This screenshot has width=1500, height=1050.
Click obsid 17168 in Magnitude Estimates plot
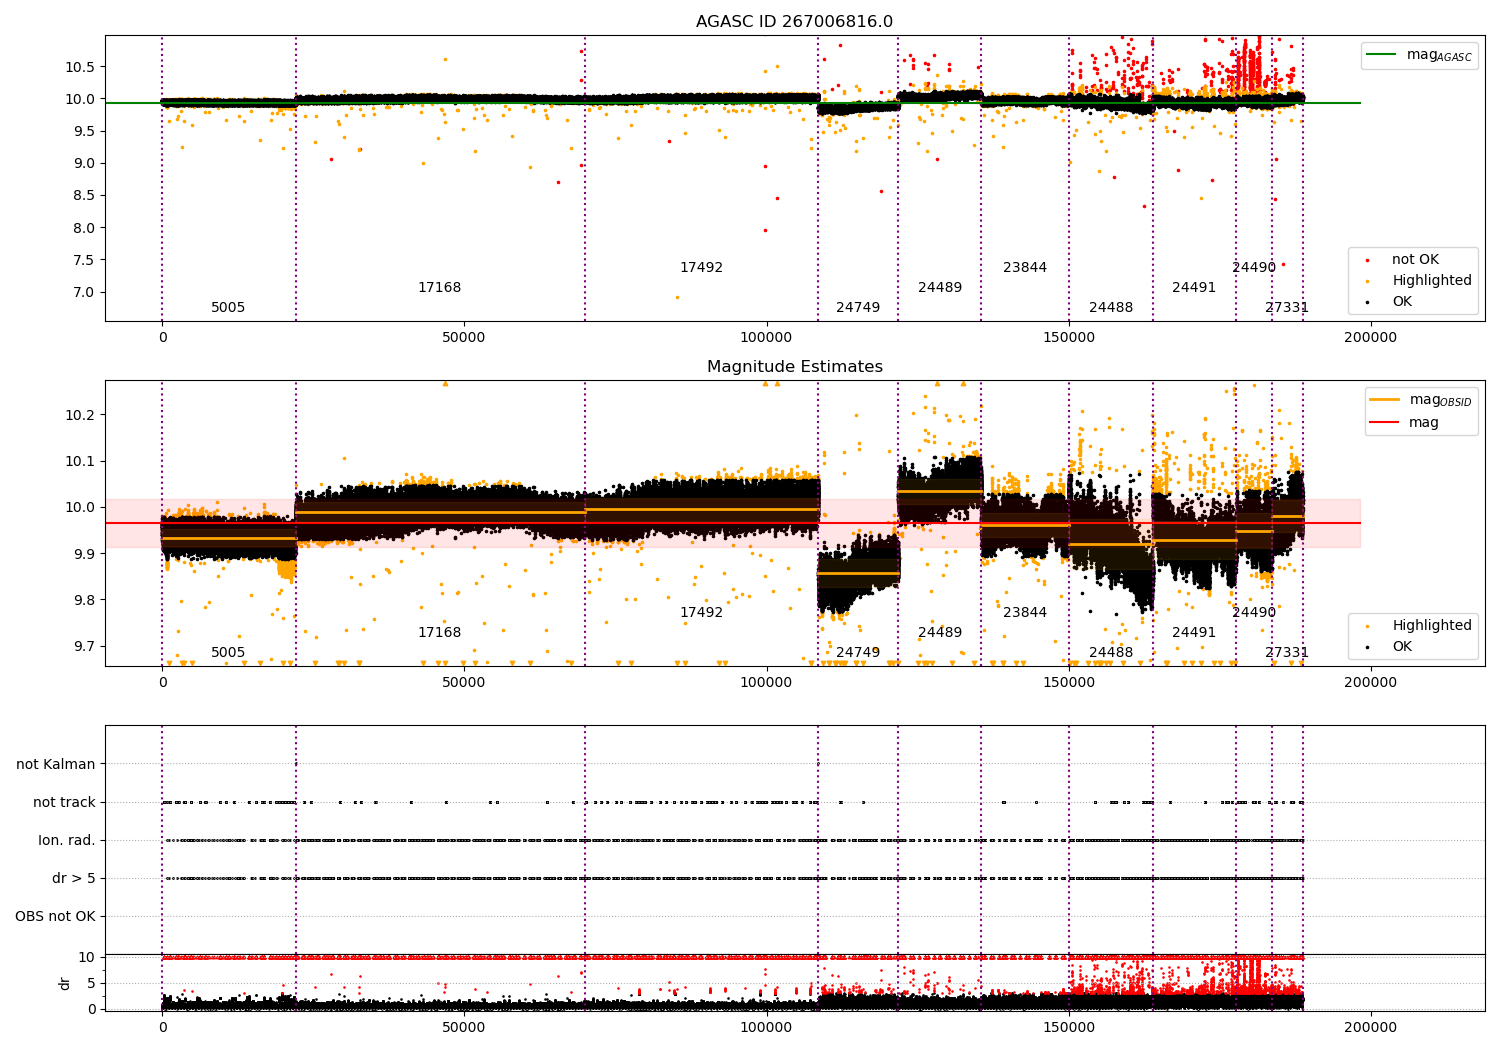pyautogui.click(x=439, y=632)
